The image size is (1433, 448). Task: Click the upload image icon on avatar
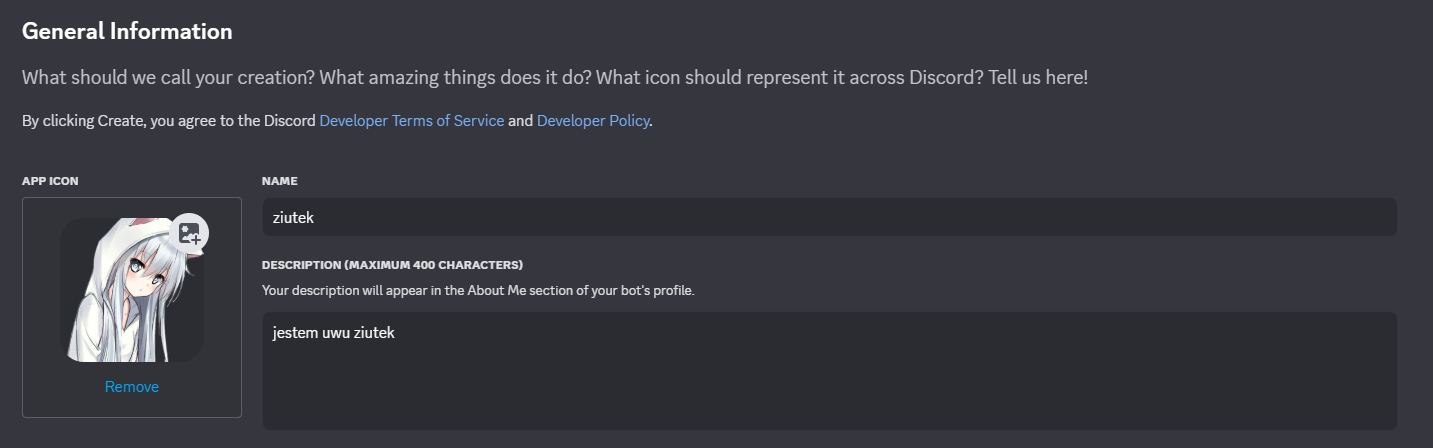[190, 233]
